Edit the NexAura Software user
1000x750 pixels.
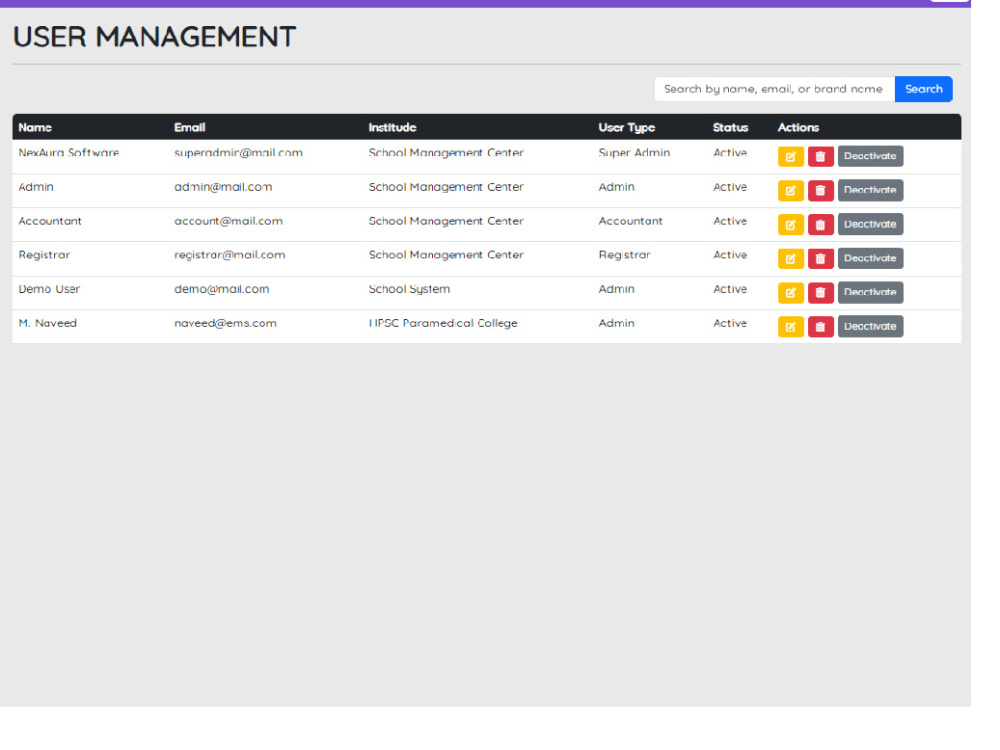coord(790,156)
